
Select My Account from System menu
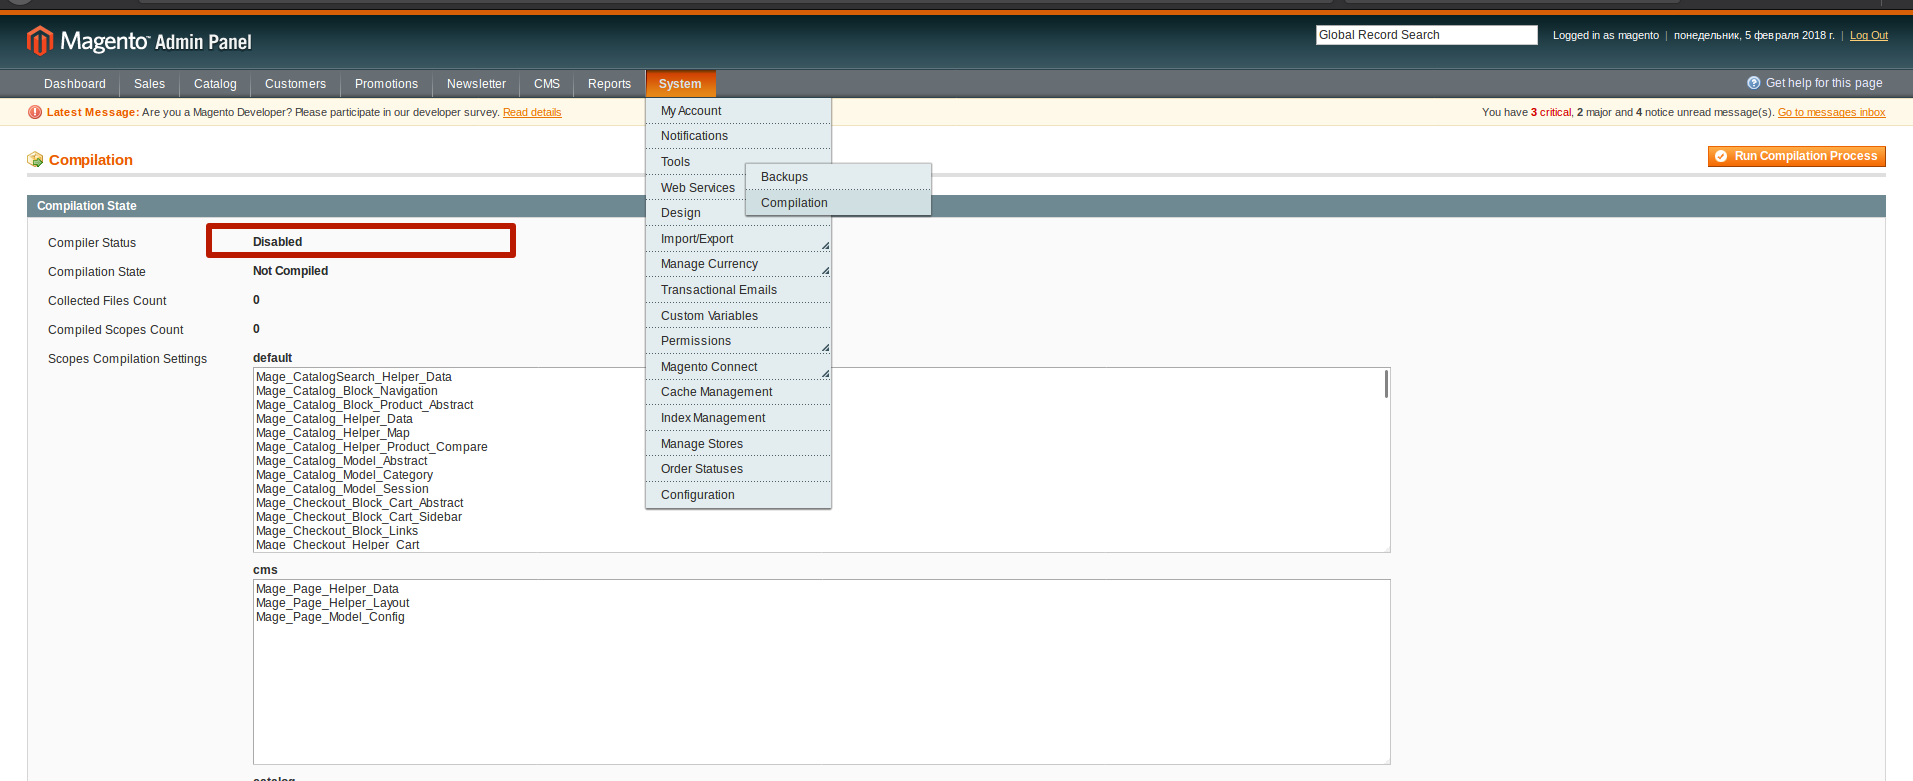tap(738, 111)
